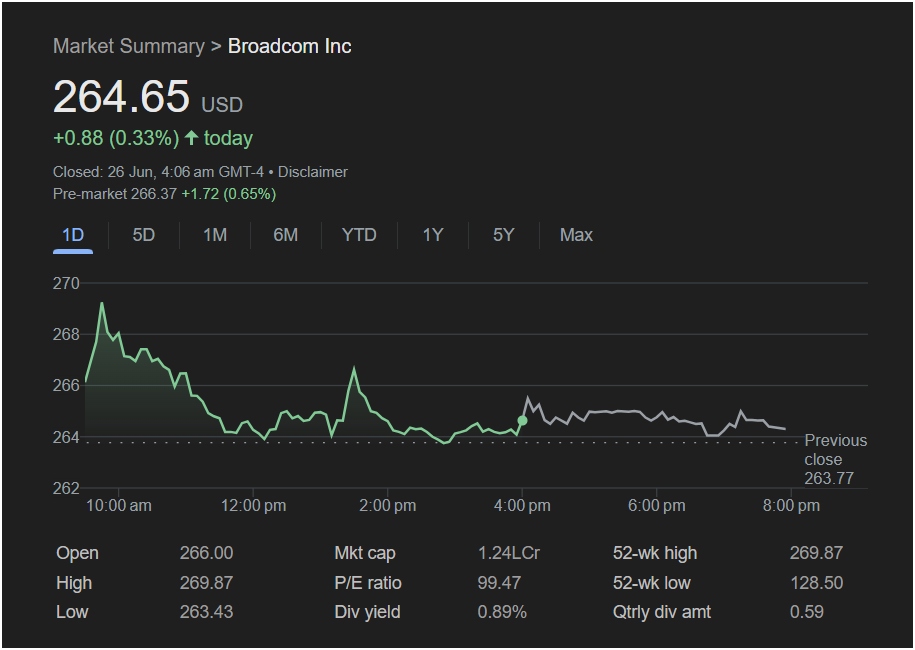Click the Mkt cap label

click(x=365, y=553)
